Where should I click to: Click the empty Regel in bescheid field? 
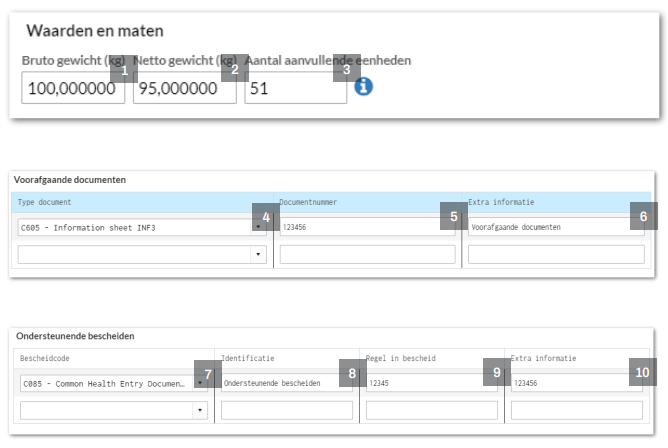tap(432, 411)
